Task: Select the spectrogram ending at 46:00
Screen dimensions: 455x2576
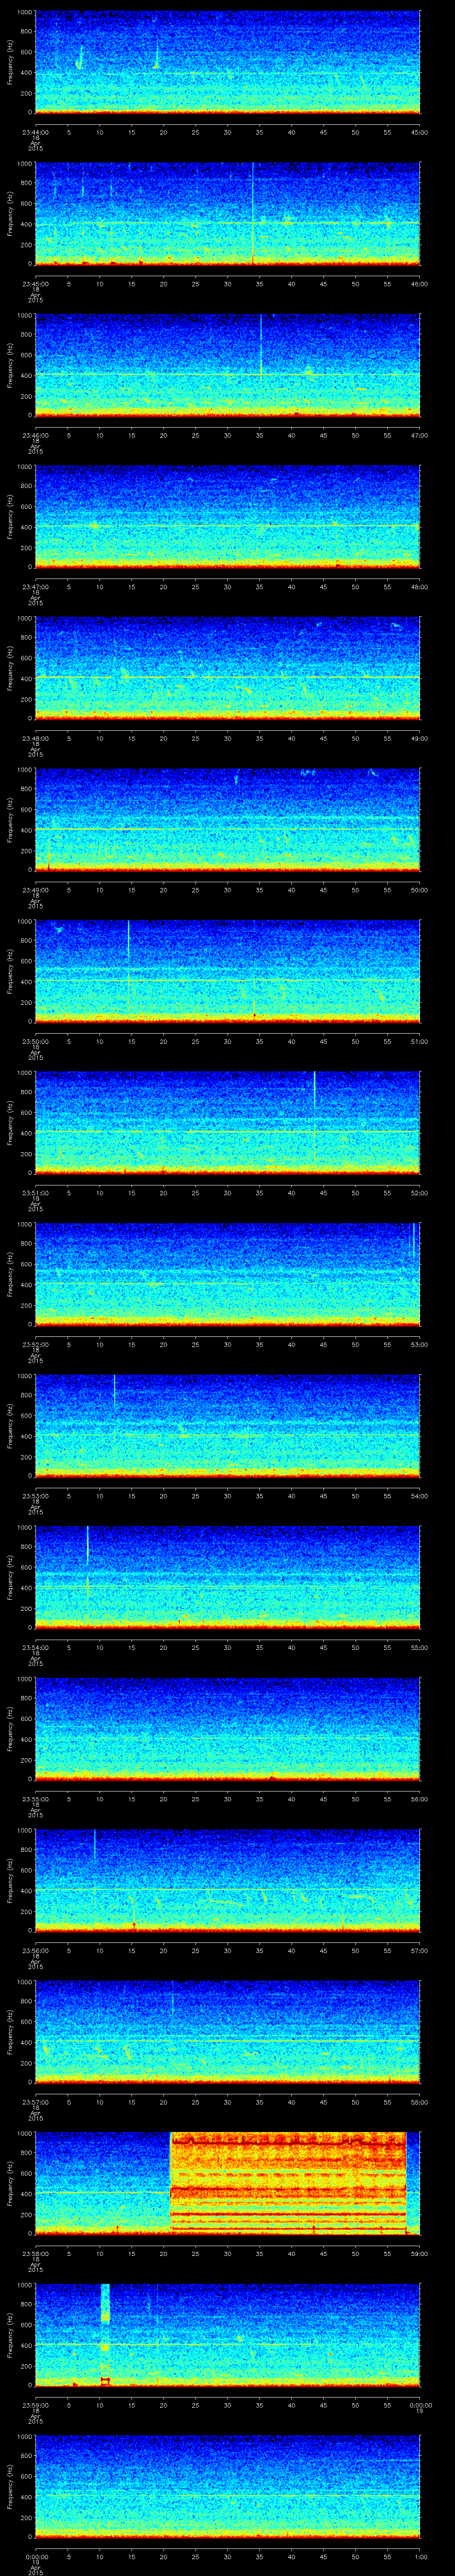Action: pyautogui.click(x=227, y=214)
